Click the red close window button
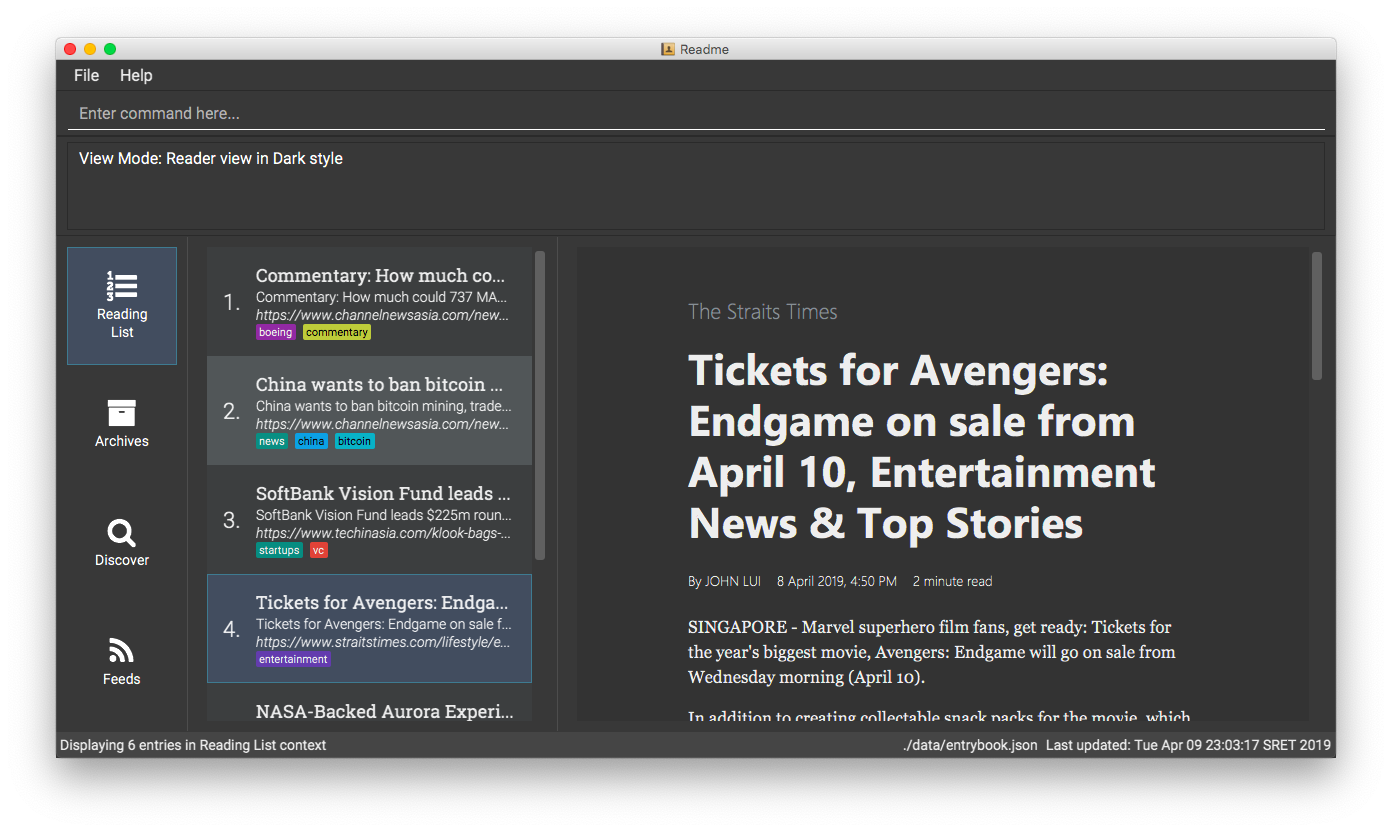 point(70,49)
